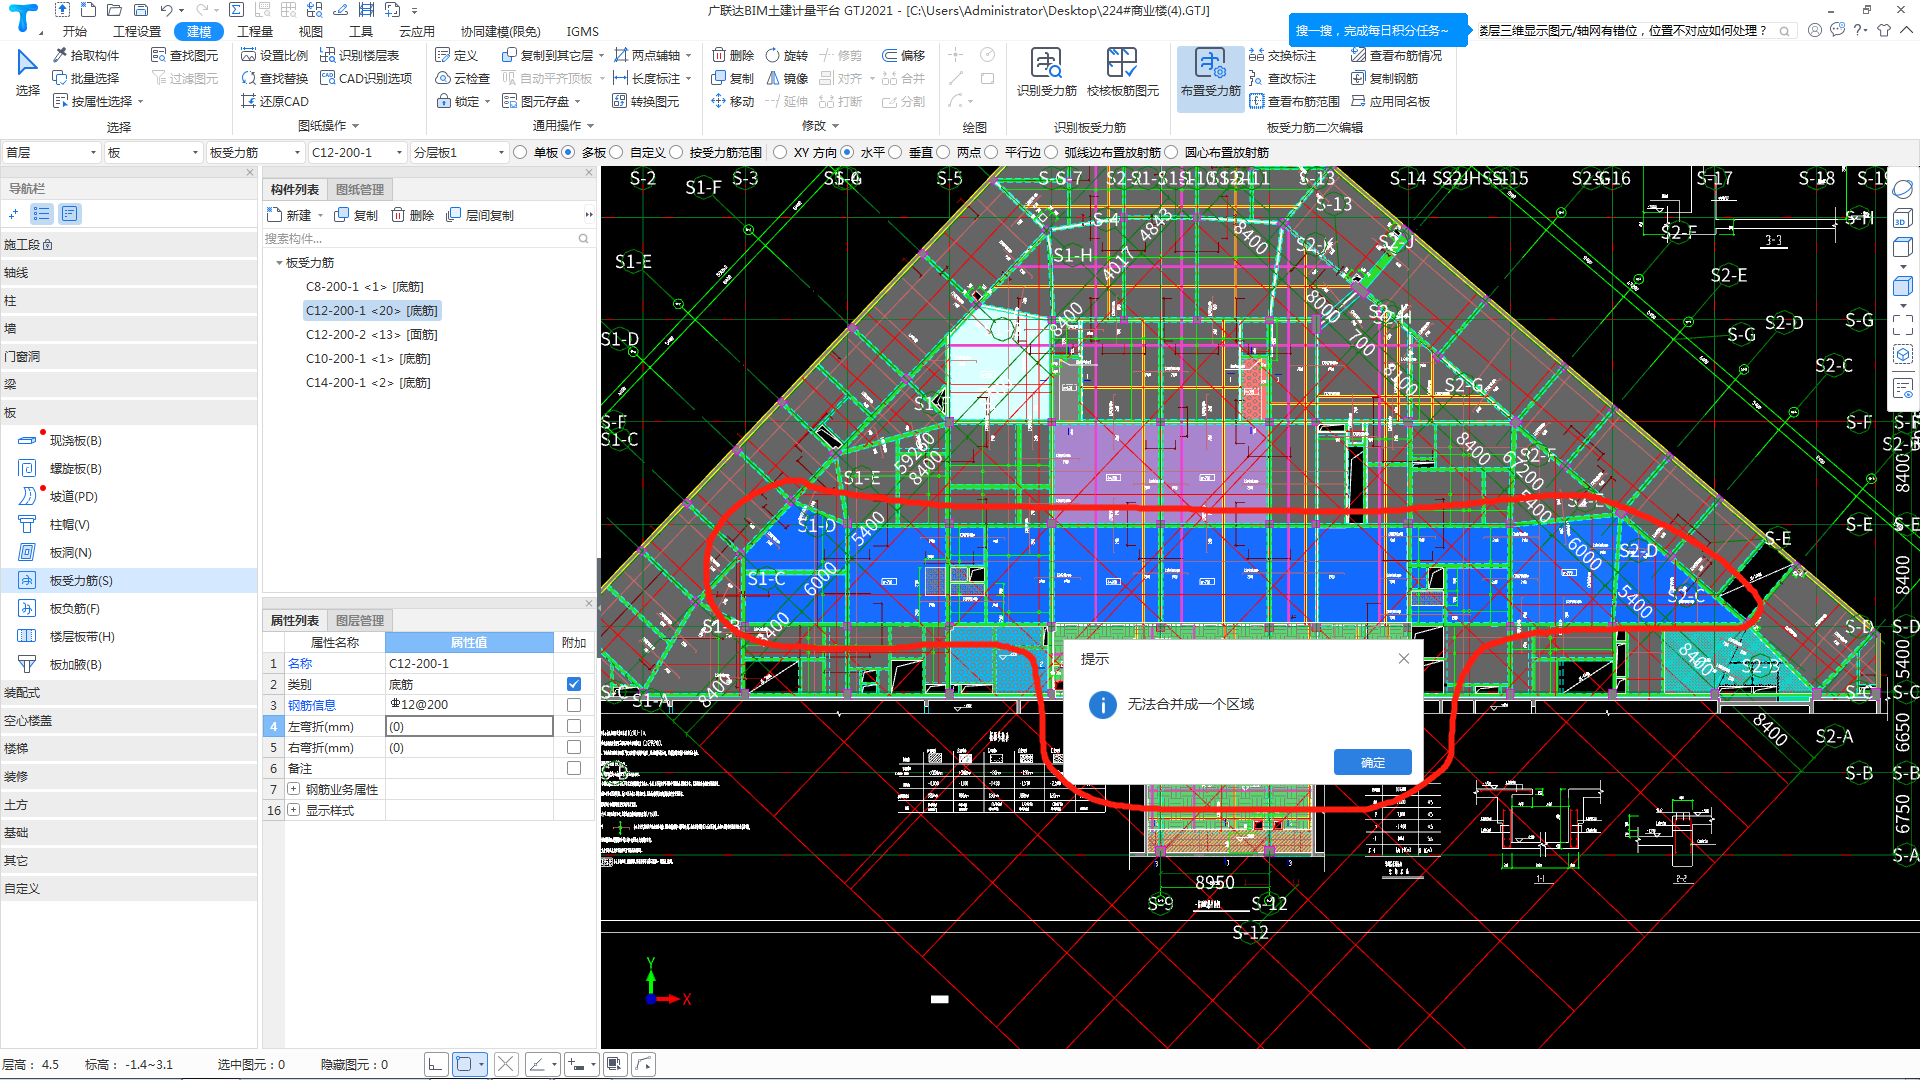The image size is (1920, 1080).
Task: Click 还原CAD tool
Action: [275, 101]
